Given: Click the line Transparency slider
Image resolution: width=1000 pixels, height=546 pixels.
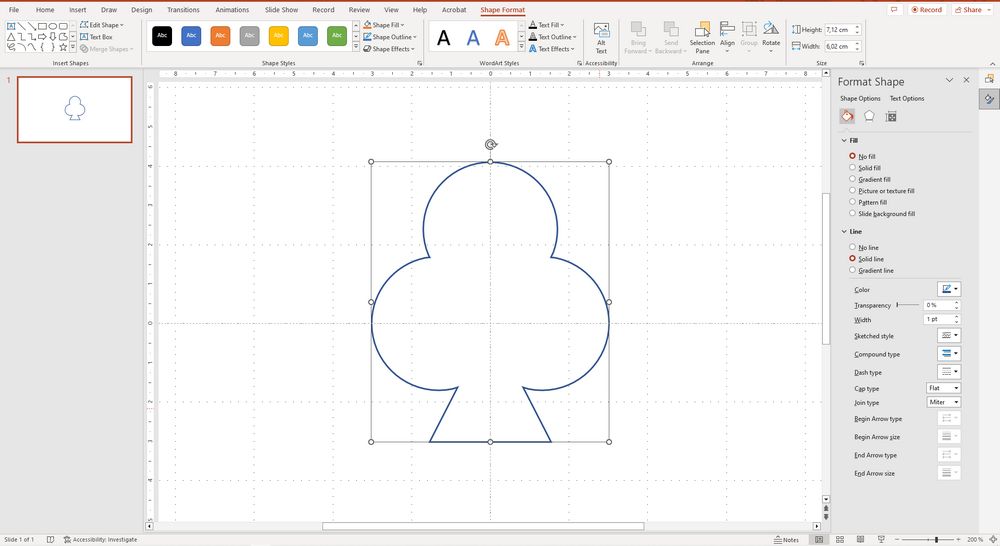Looking at the screenshot, I should (x=908, y=306).
